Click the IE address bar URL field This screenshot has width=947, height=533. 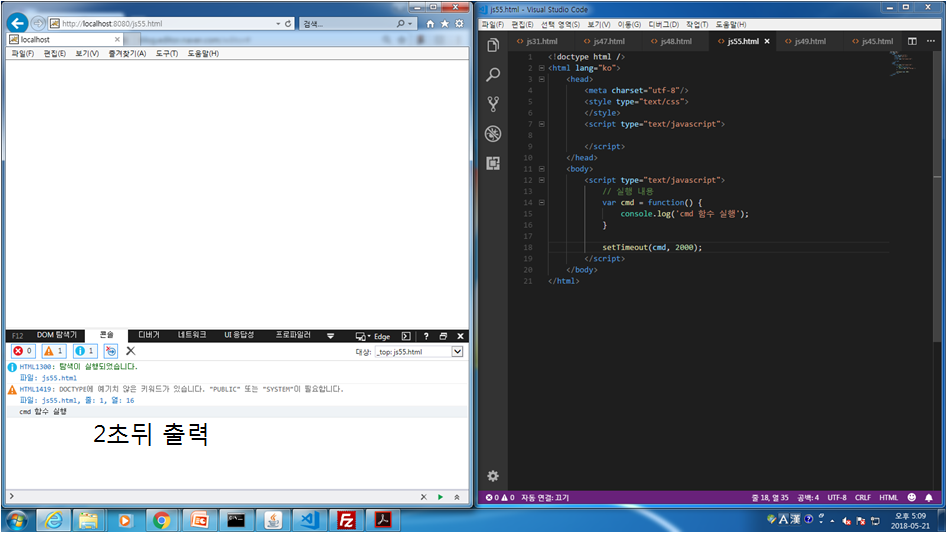[x=163, y=24]
